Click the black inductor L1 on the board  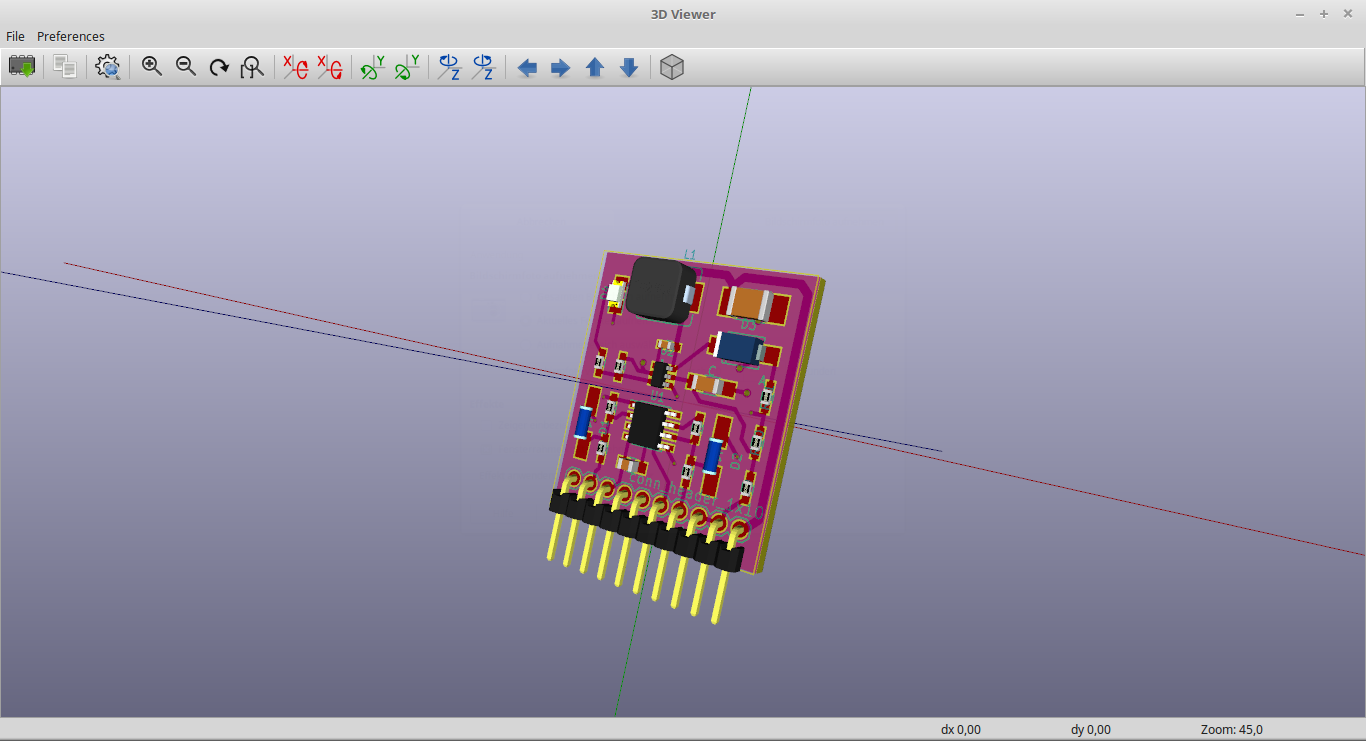pos(661,289)
